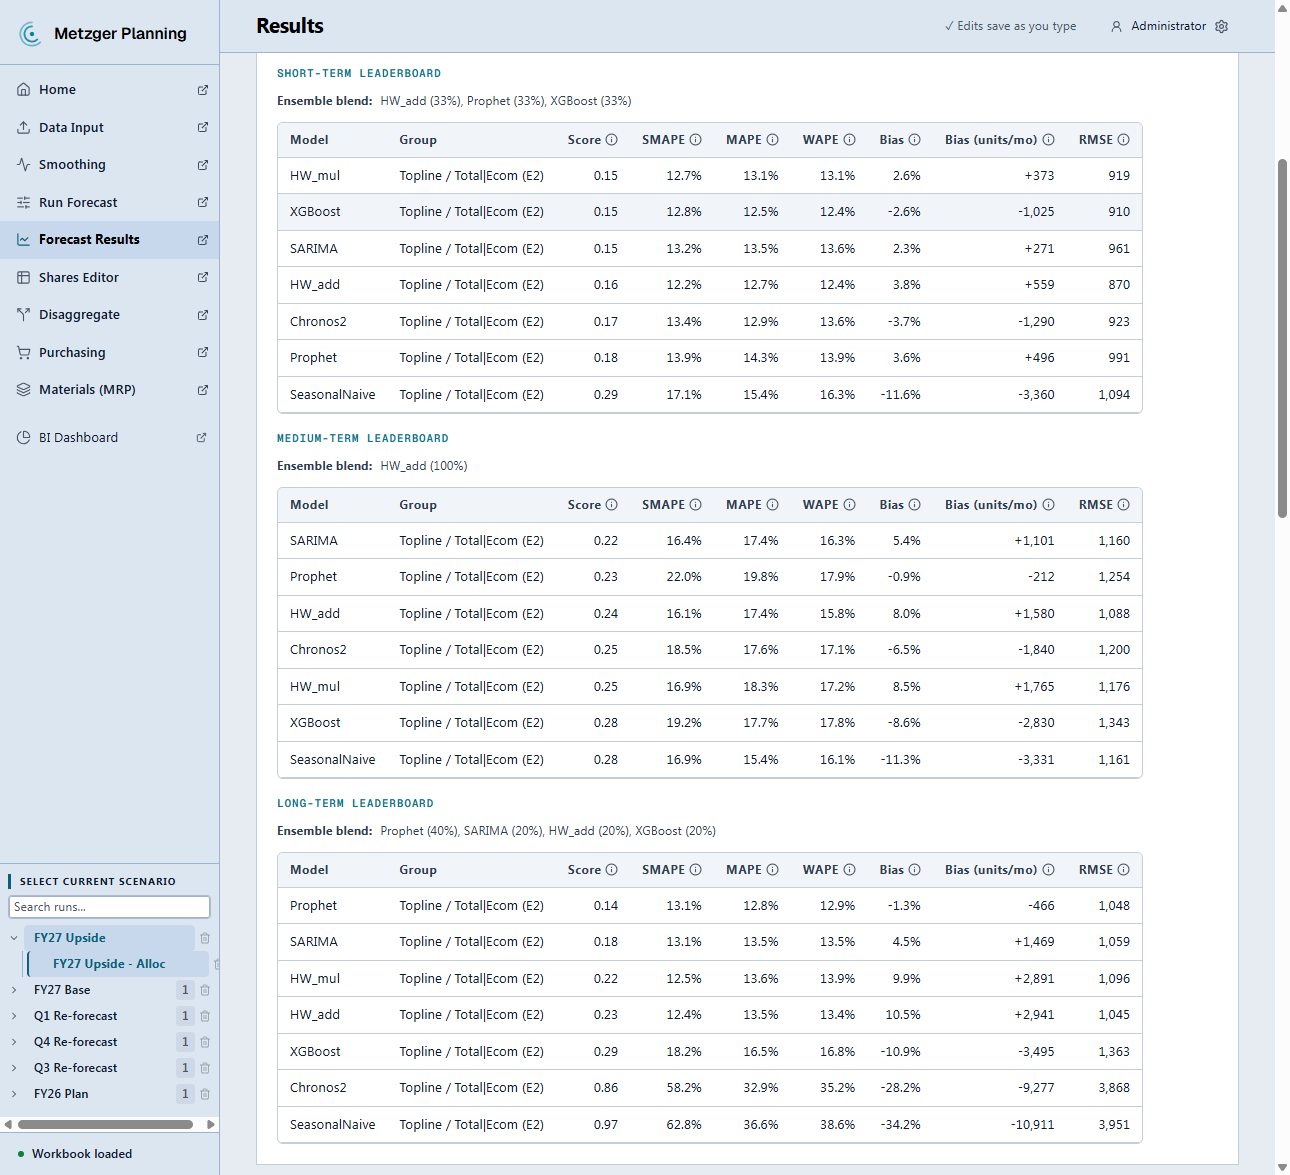This screenshot has height=1175, width=1290.
Task: Open the Data Input page
Action: 109,127
